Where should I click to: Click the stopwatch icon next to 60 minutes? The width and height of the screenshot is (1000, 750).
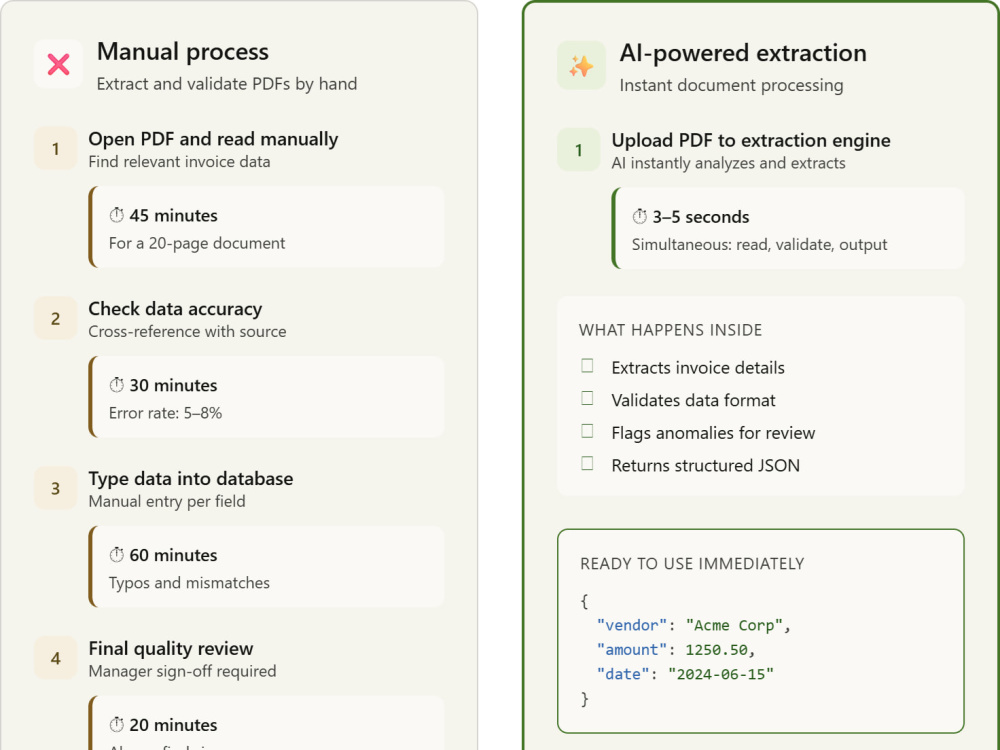117,555
